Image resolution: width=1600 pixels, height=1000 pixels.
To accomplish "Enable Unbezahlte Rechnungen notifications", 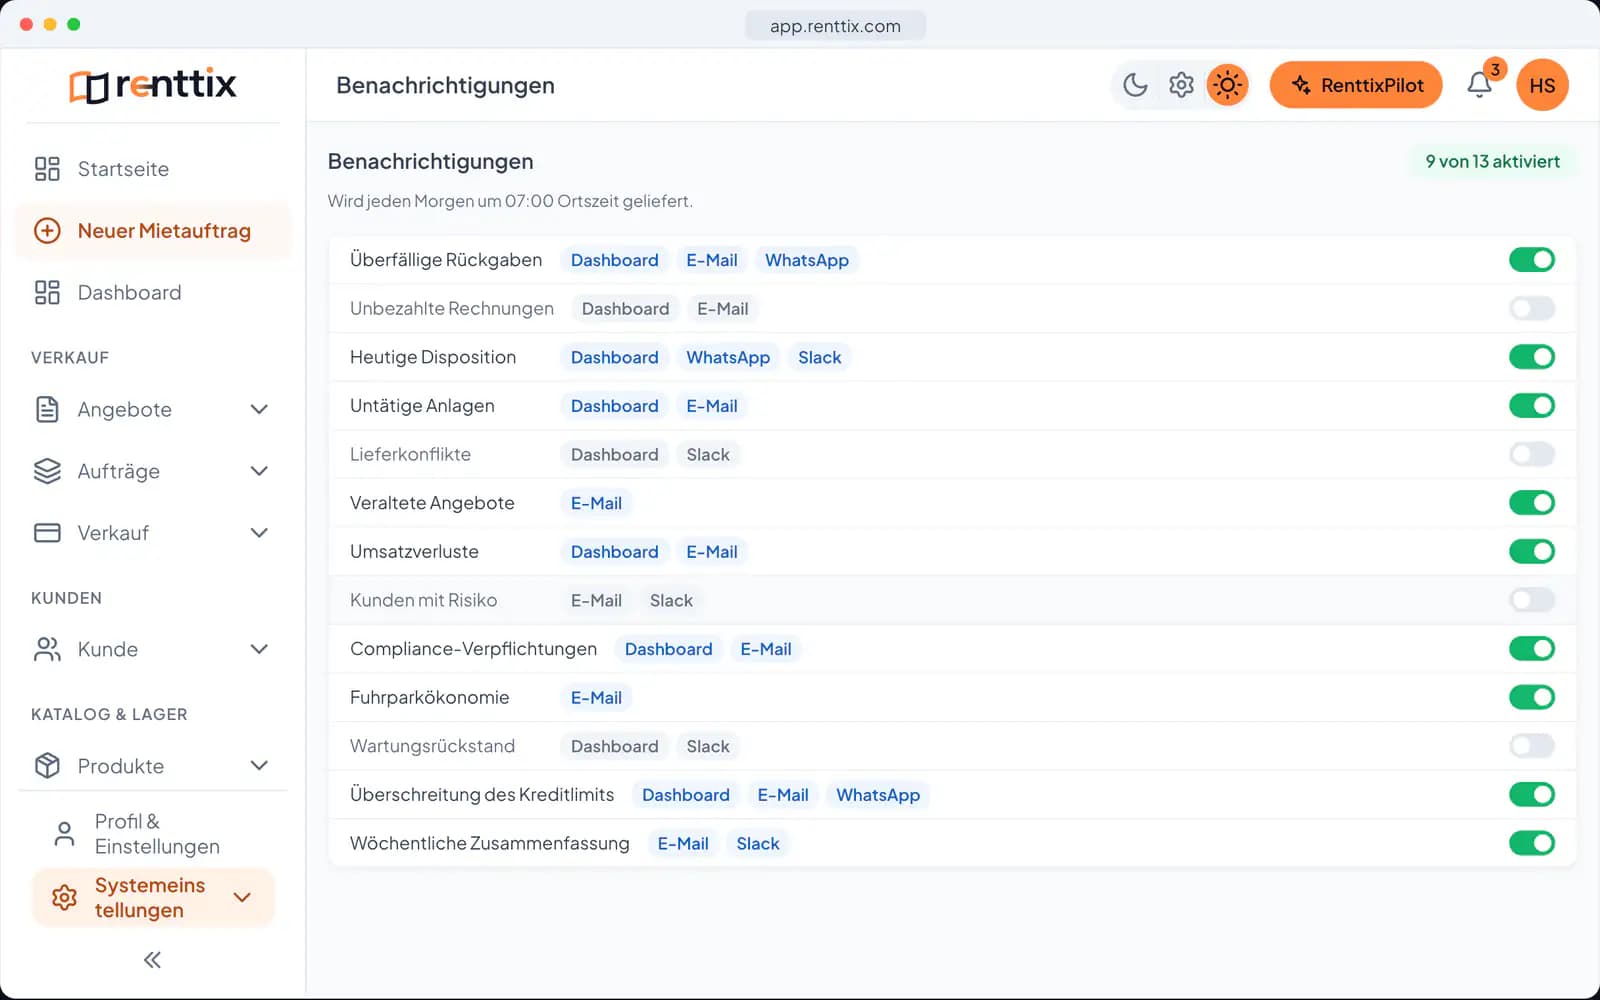I will pyautogui.click(x=1532, y=308).
